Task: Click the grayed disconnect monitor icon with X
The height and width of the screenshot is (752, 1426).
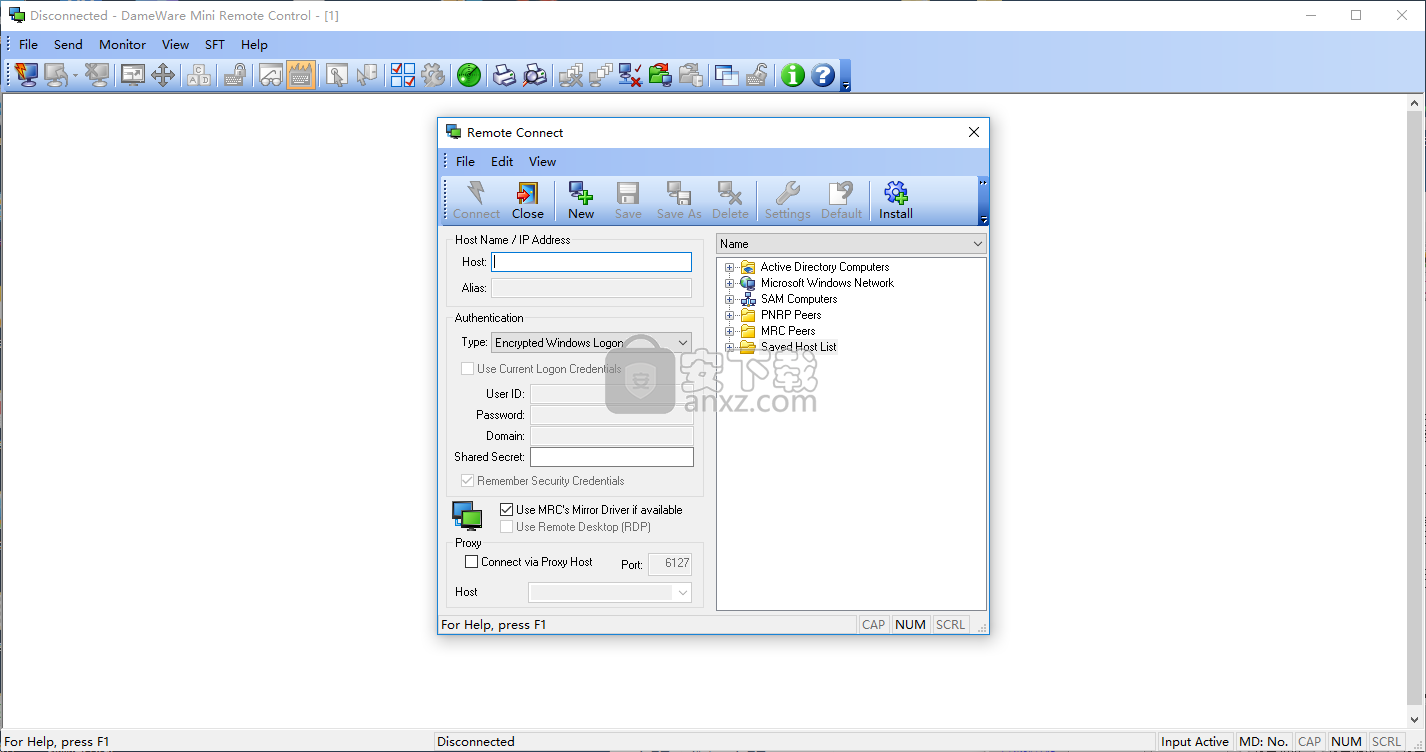Action: coord(97,75)
